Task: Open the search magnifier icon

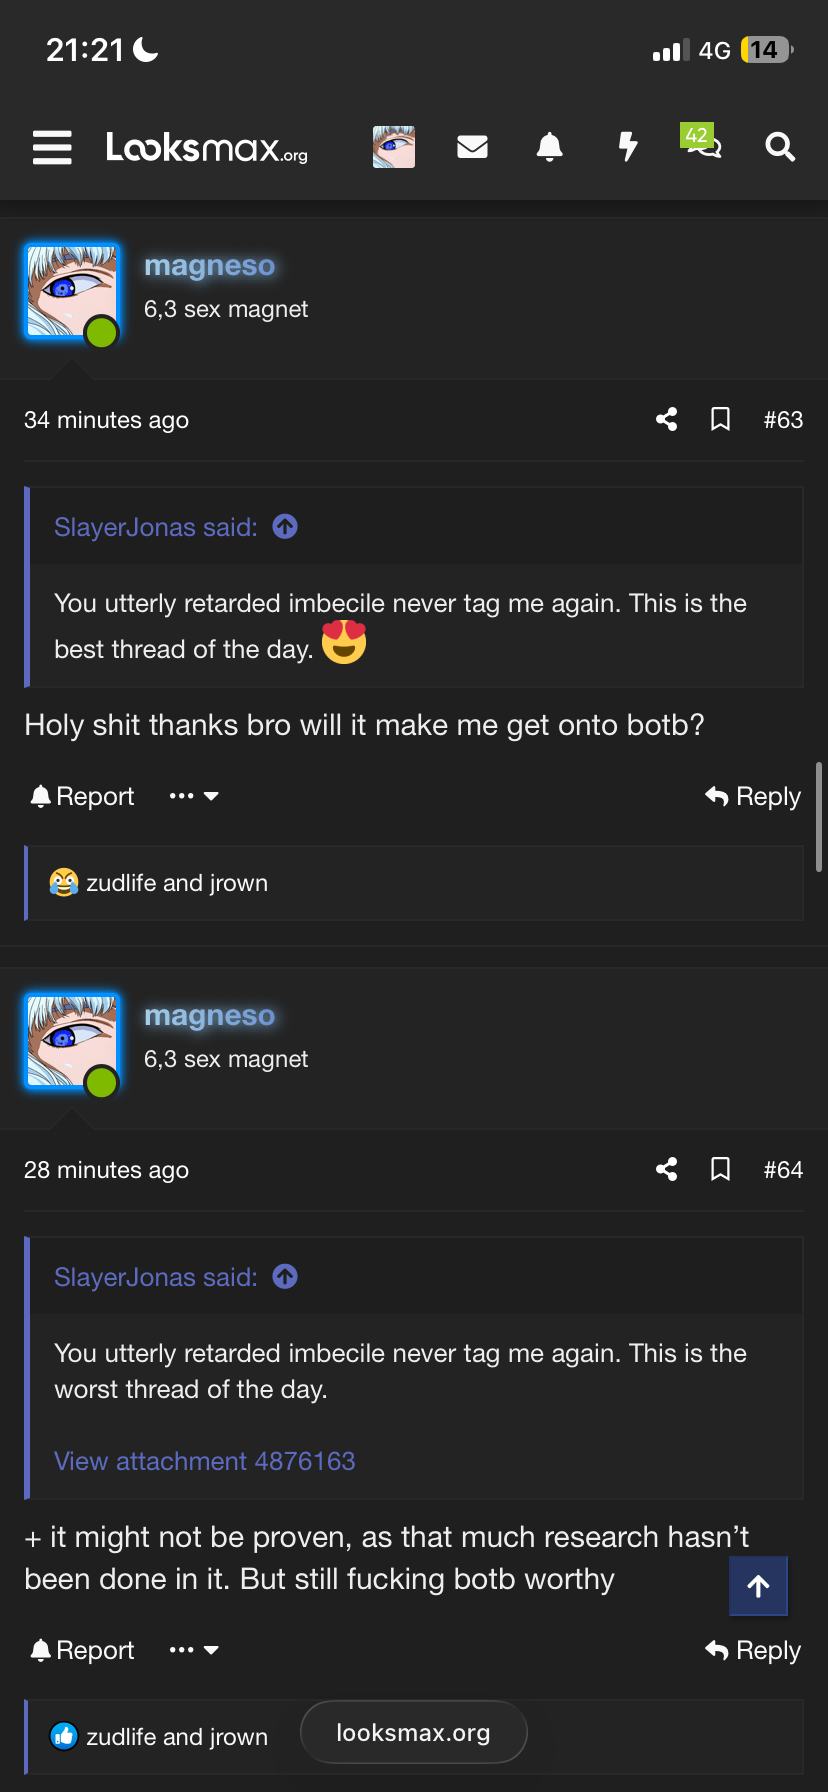Action: (x=780, y=147)
